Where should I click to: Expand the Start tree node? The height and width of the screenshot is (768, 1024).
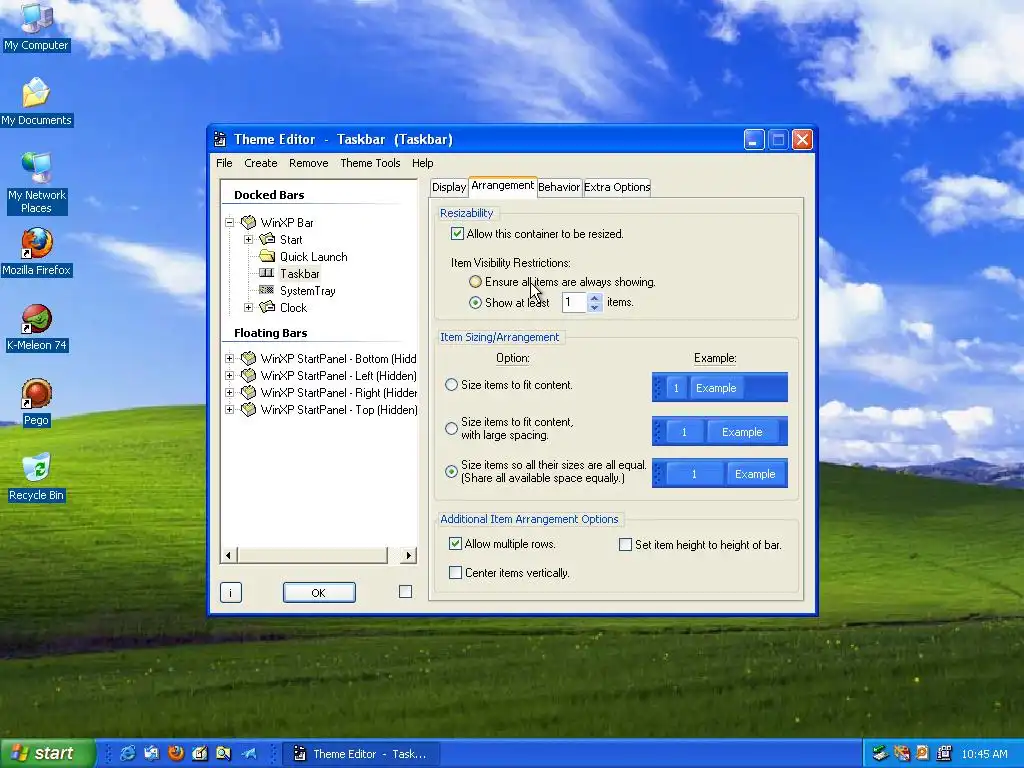[x=248, y=240]
